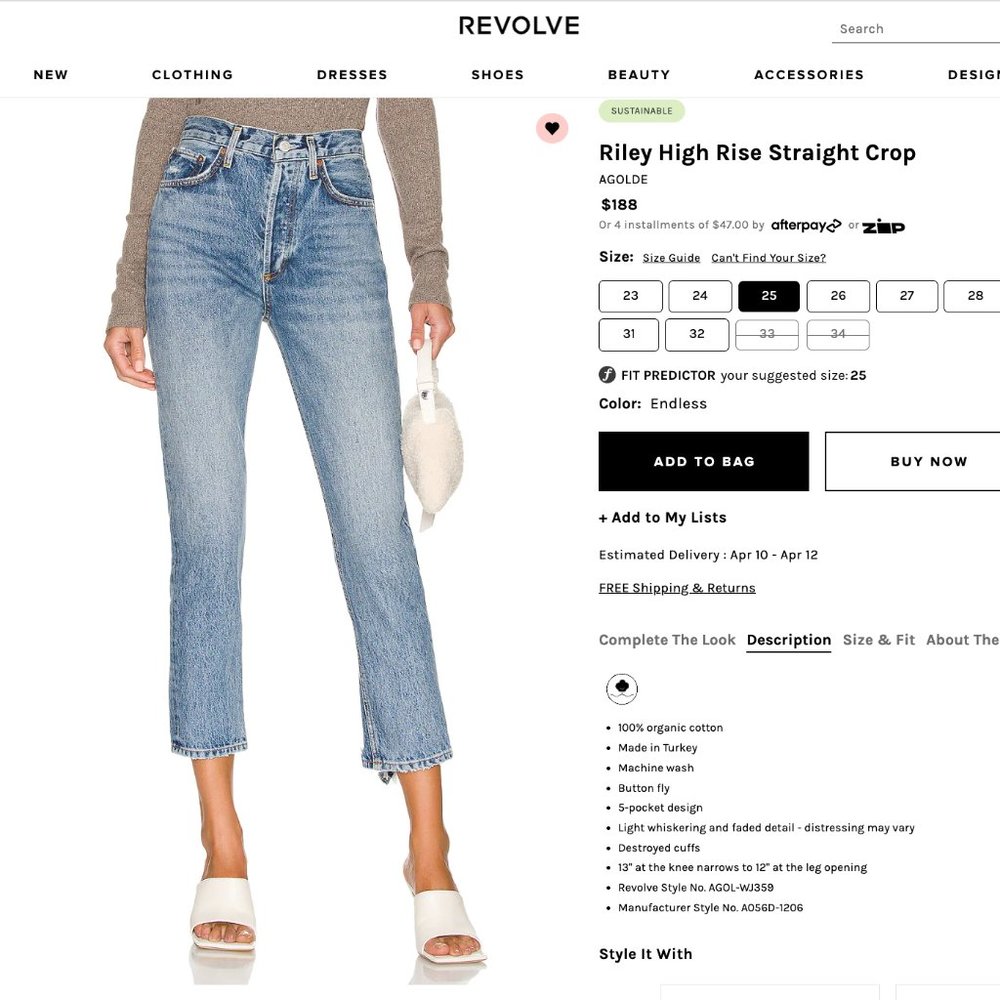Viewport: 1000px width, 1000px height.
Task: Click the REVOLVE logo
Action: coord(519,26)
